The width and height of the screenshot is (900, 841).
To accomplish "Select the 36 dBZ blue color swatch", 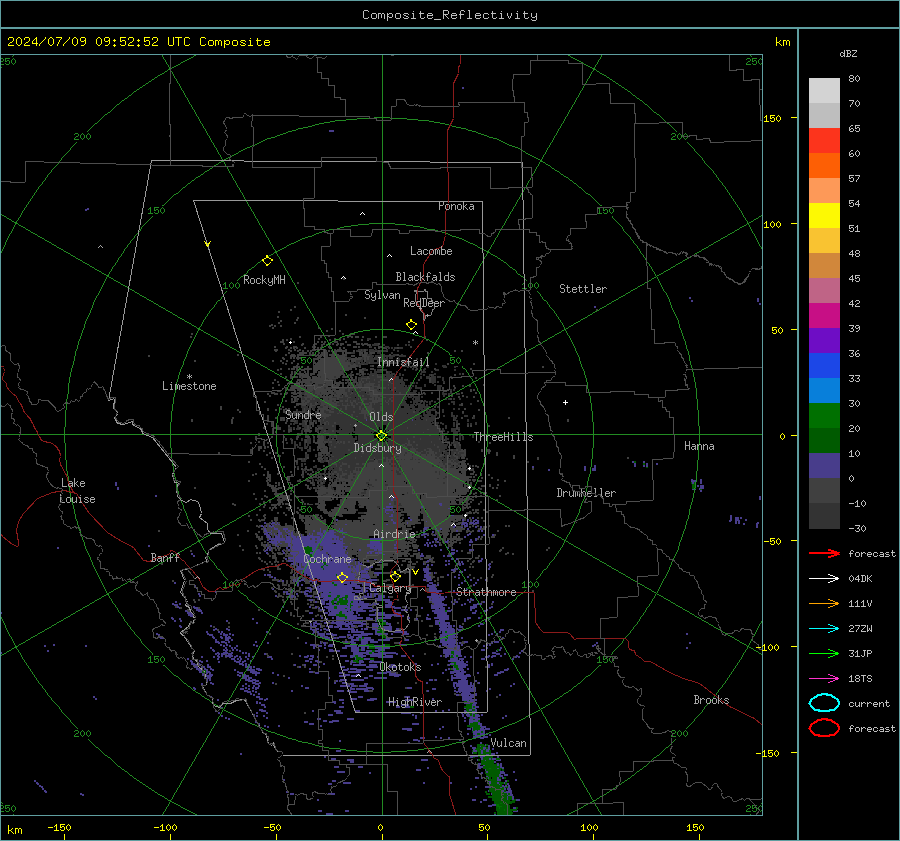I will point(824,366).
